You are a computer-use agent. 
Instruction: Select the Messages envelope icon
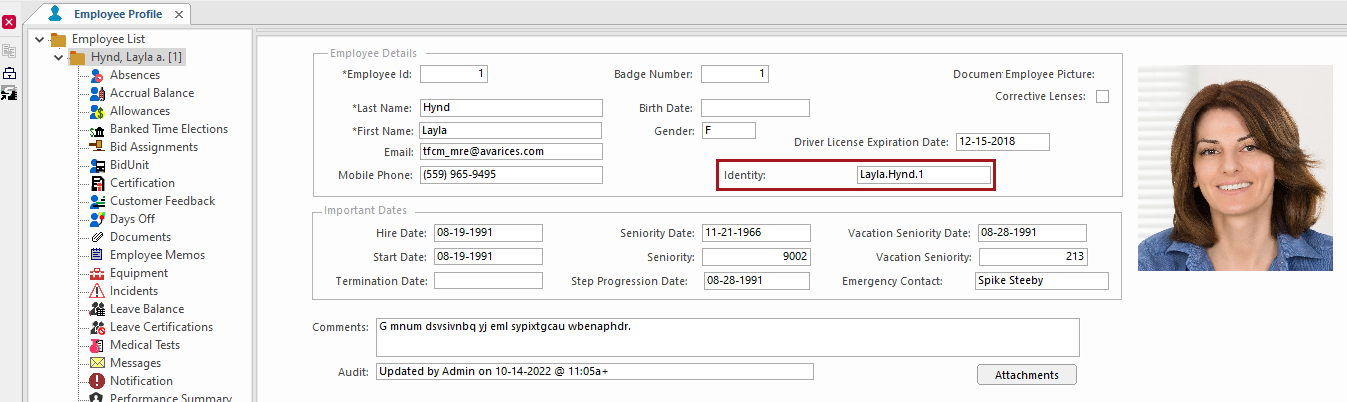click(x=98, y=363)
